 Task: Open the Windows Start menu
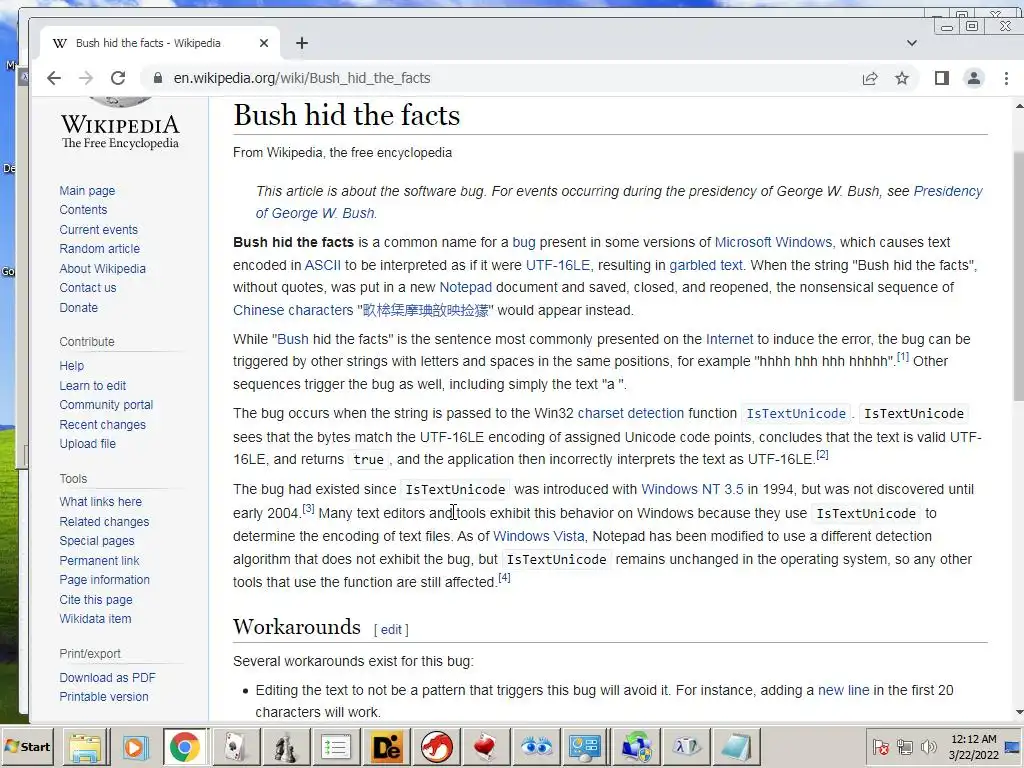[x=27, y=746]
